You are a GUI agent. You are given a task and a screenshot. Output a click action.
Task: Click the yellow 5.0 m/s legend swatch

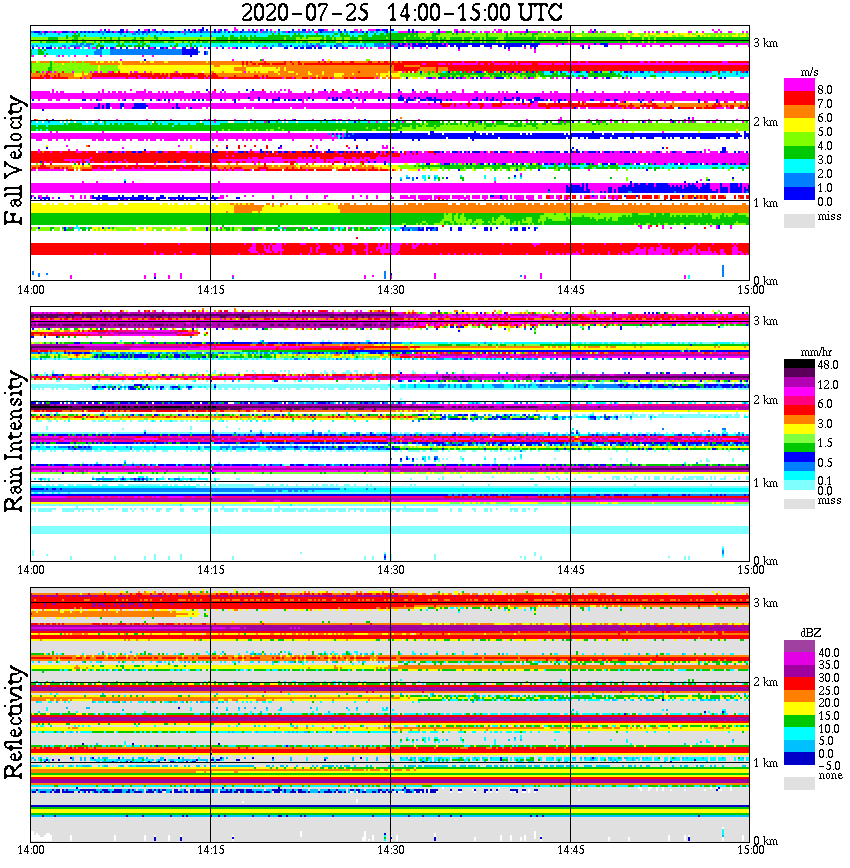click(799, 126)
